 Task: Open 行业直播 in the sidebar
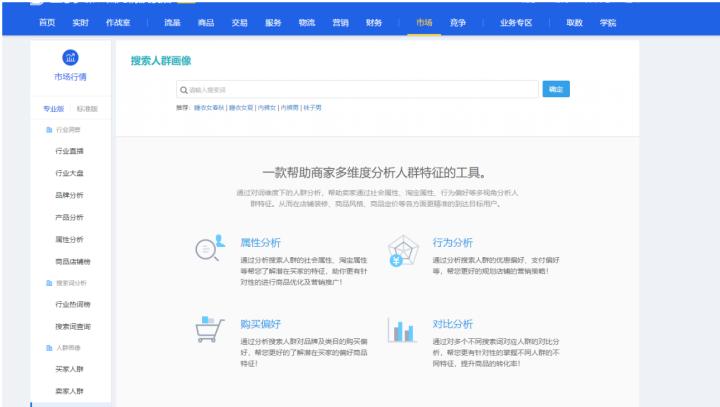tap(69, 151)
